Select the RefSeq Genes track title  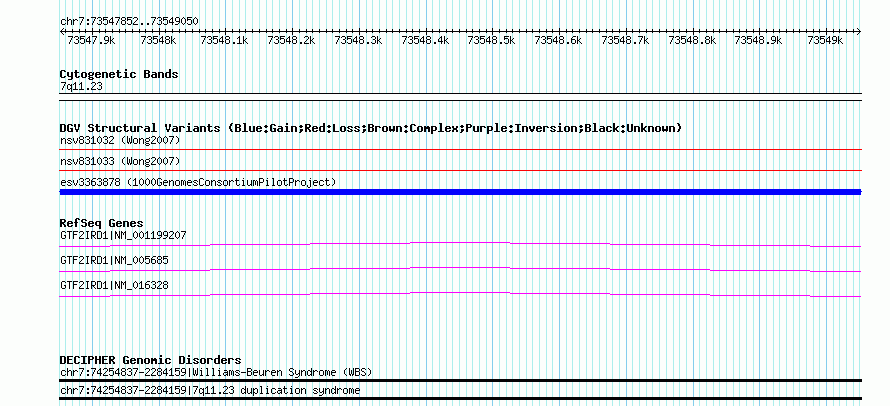click(102, 223)
